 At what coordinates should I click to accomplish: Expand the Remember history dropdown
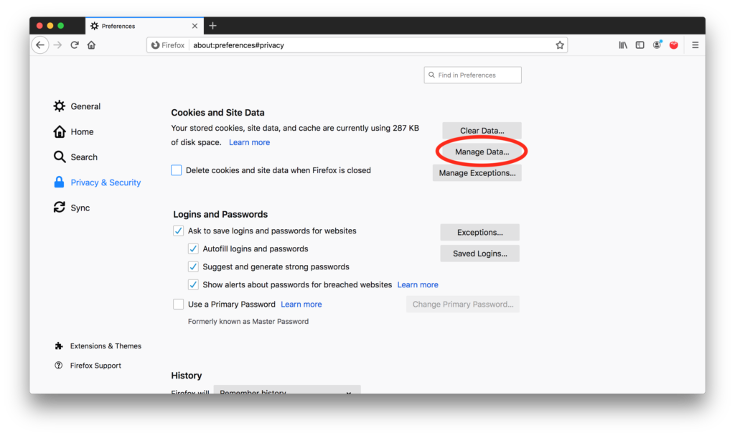pyautogui.click(x=288, y=392)
